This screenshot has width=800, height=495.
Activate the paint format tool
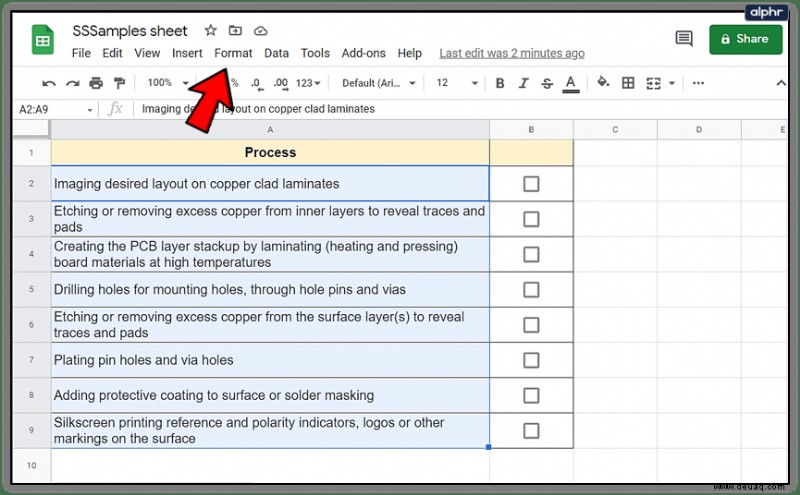[119, 83]
